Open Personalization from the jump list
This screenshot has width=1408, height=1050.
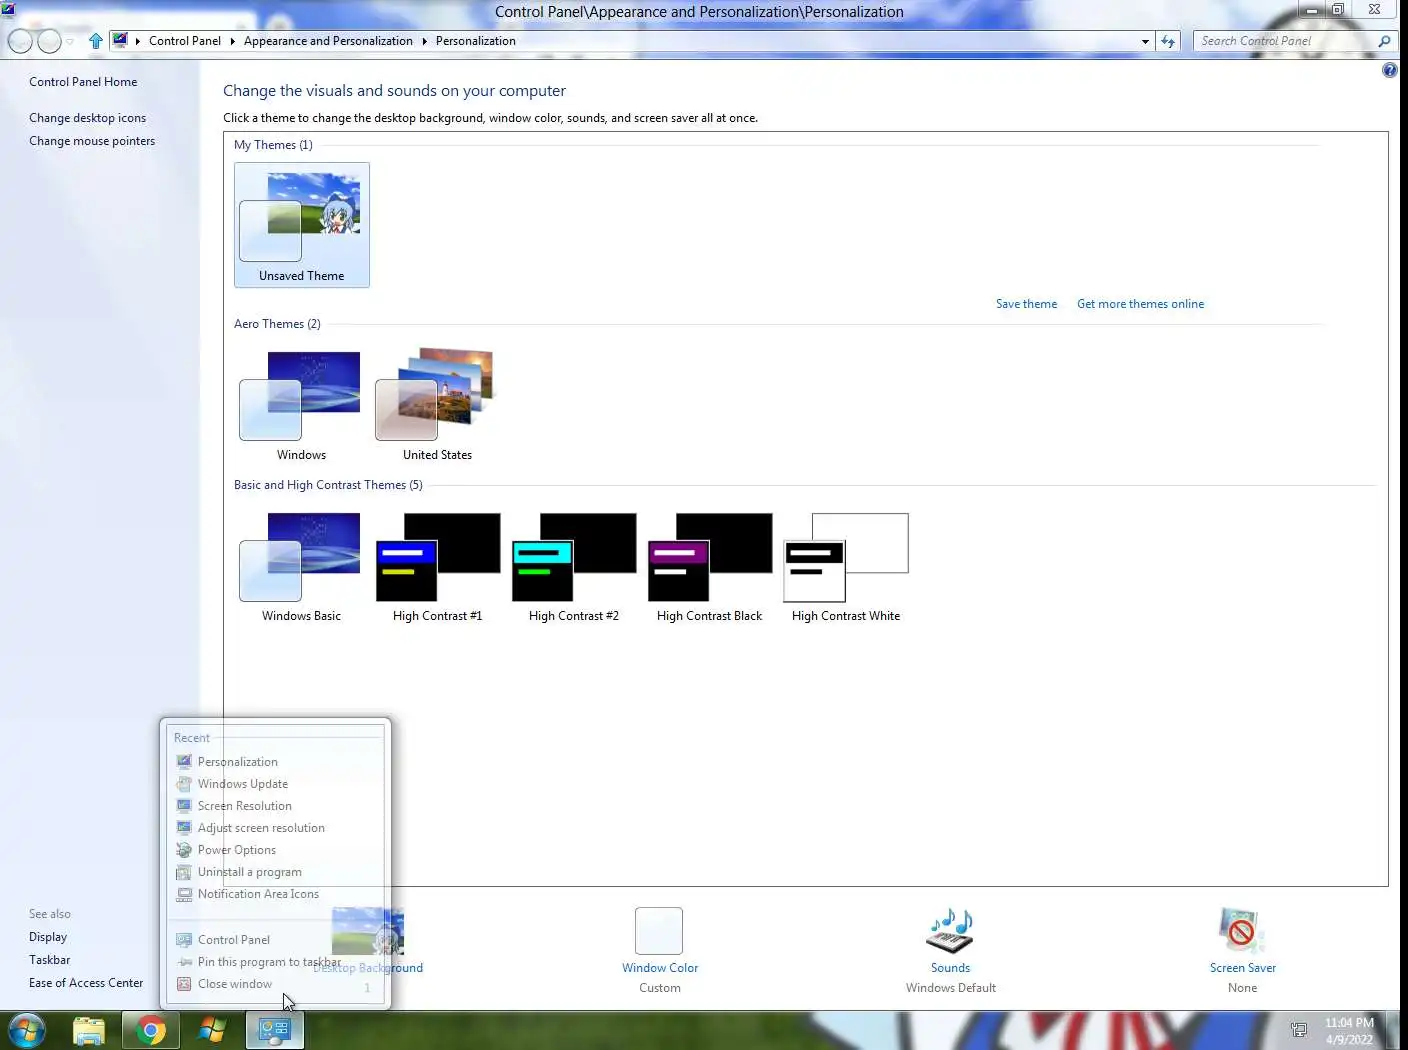pyautogui.click(x=276, y=762)
